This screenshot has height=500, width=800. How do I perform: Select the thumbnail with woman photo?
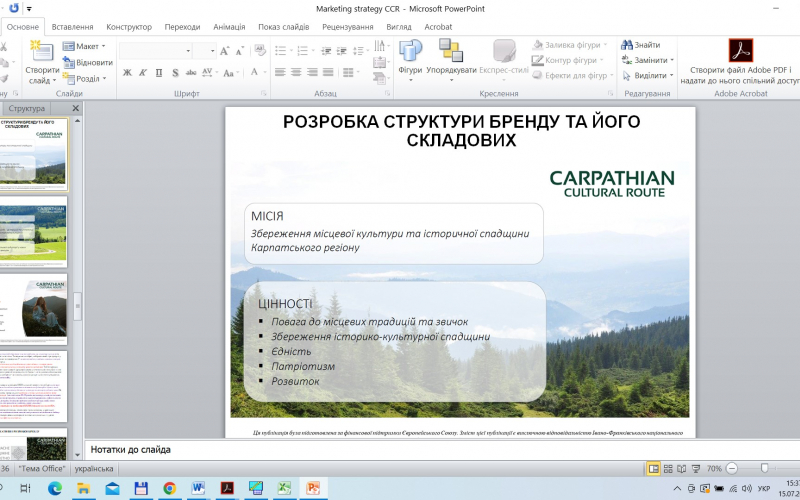click(x=33, y=309)
